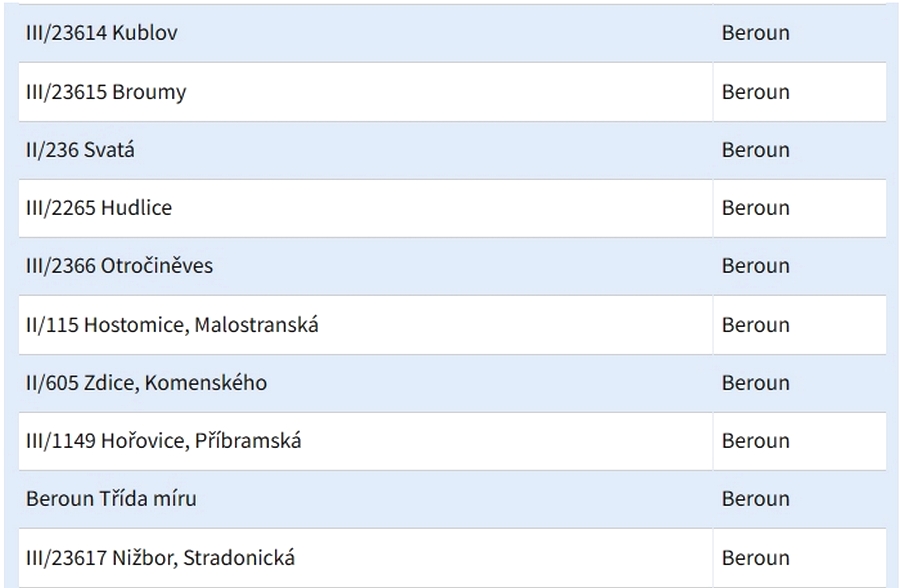Click Beroun district in the Kublov row
900x588 pixels.
coord(756,33)
